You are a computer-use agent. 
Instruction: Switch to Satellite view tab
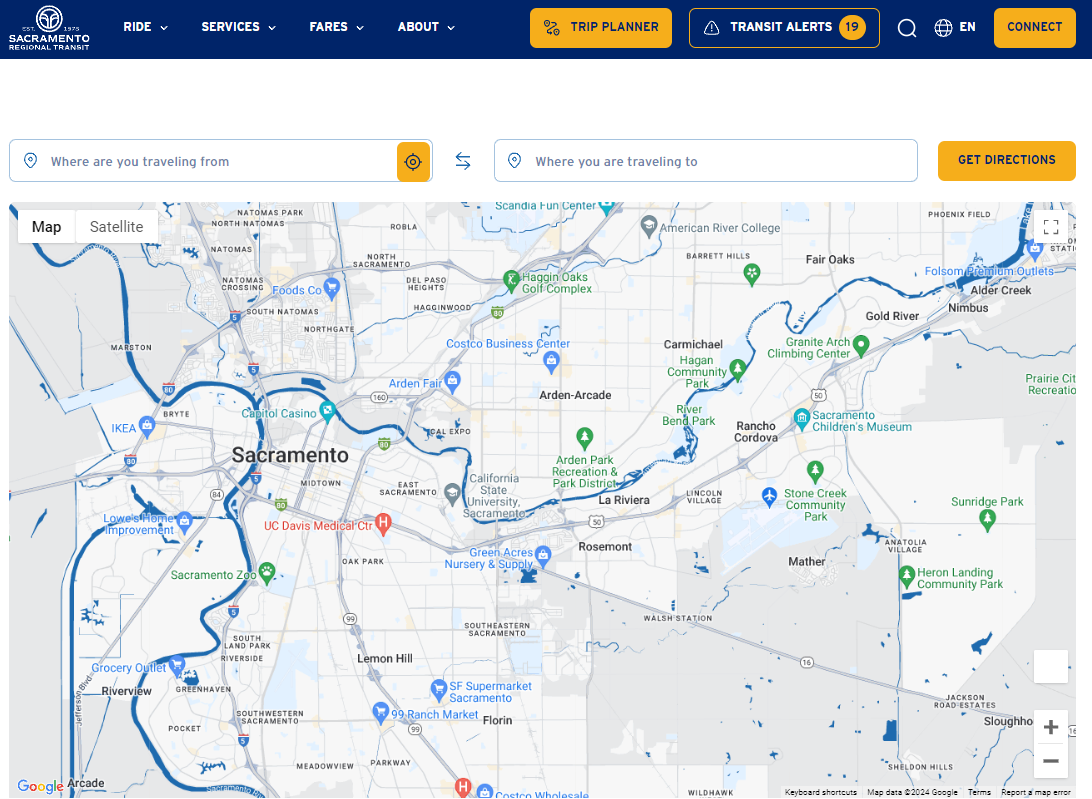(x=116, y=227)
